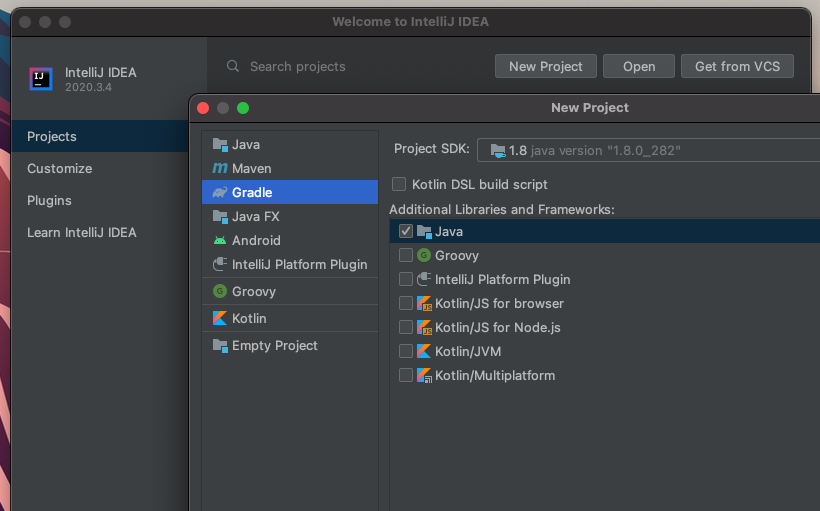
Task: Click the IntelliJ IDEA logo icon
Action: (x=41, y=79)
